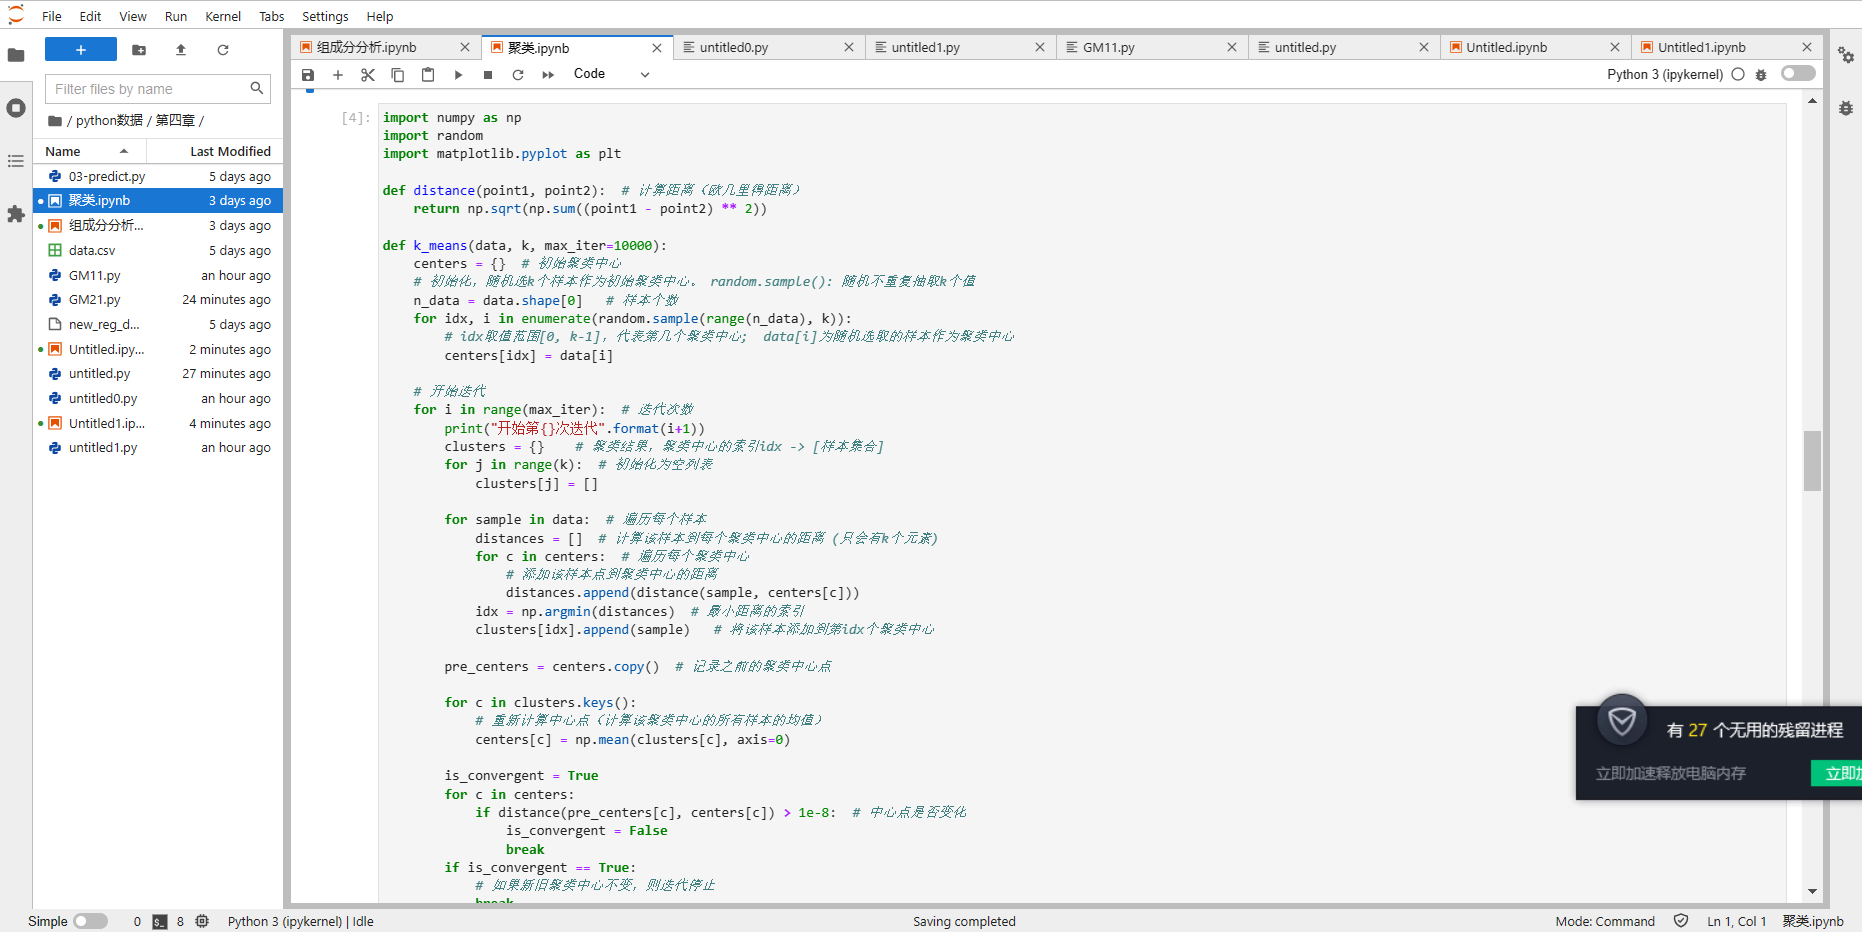Select GM21.py in file list
The image size is (1862, 932).
coord(159,300)
